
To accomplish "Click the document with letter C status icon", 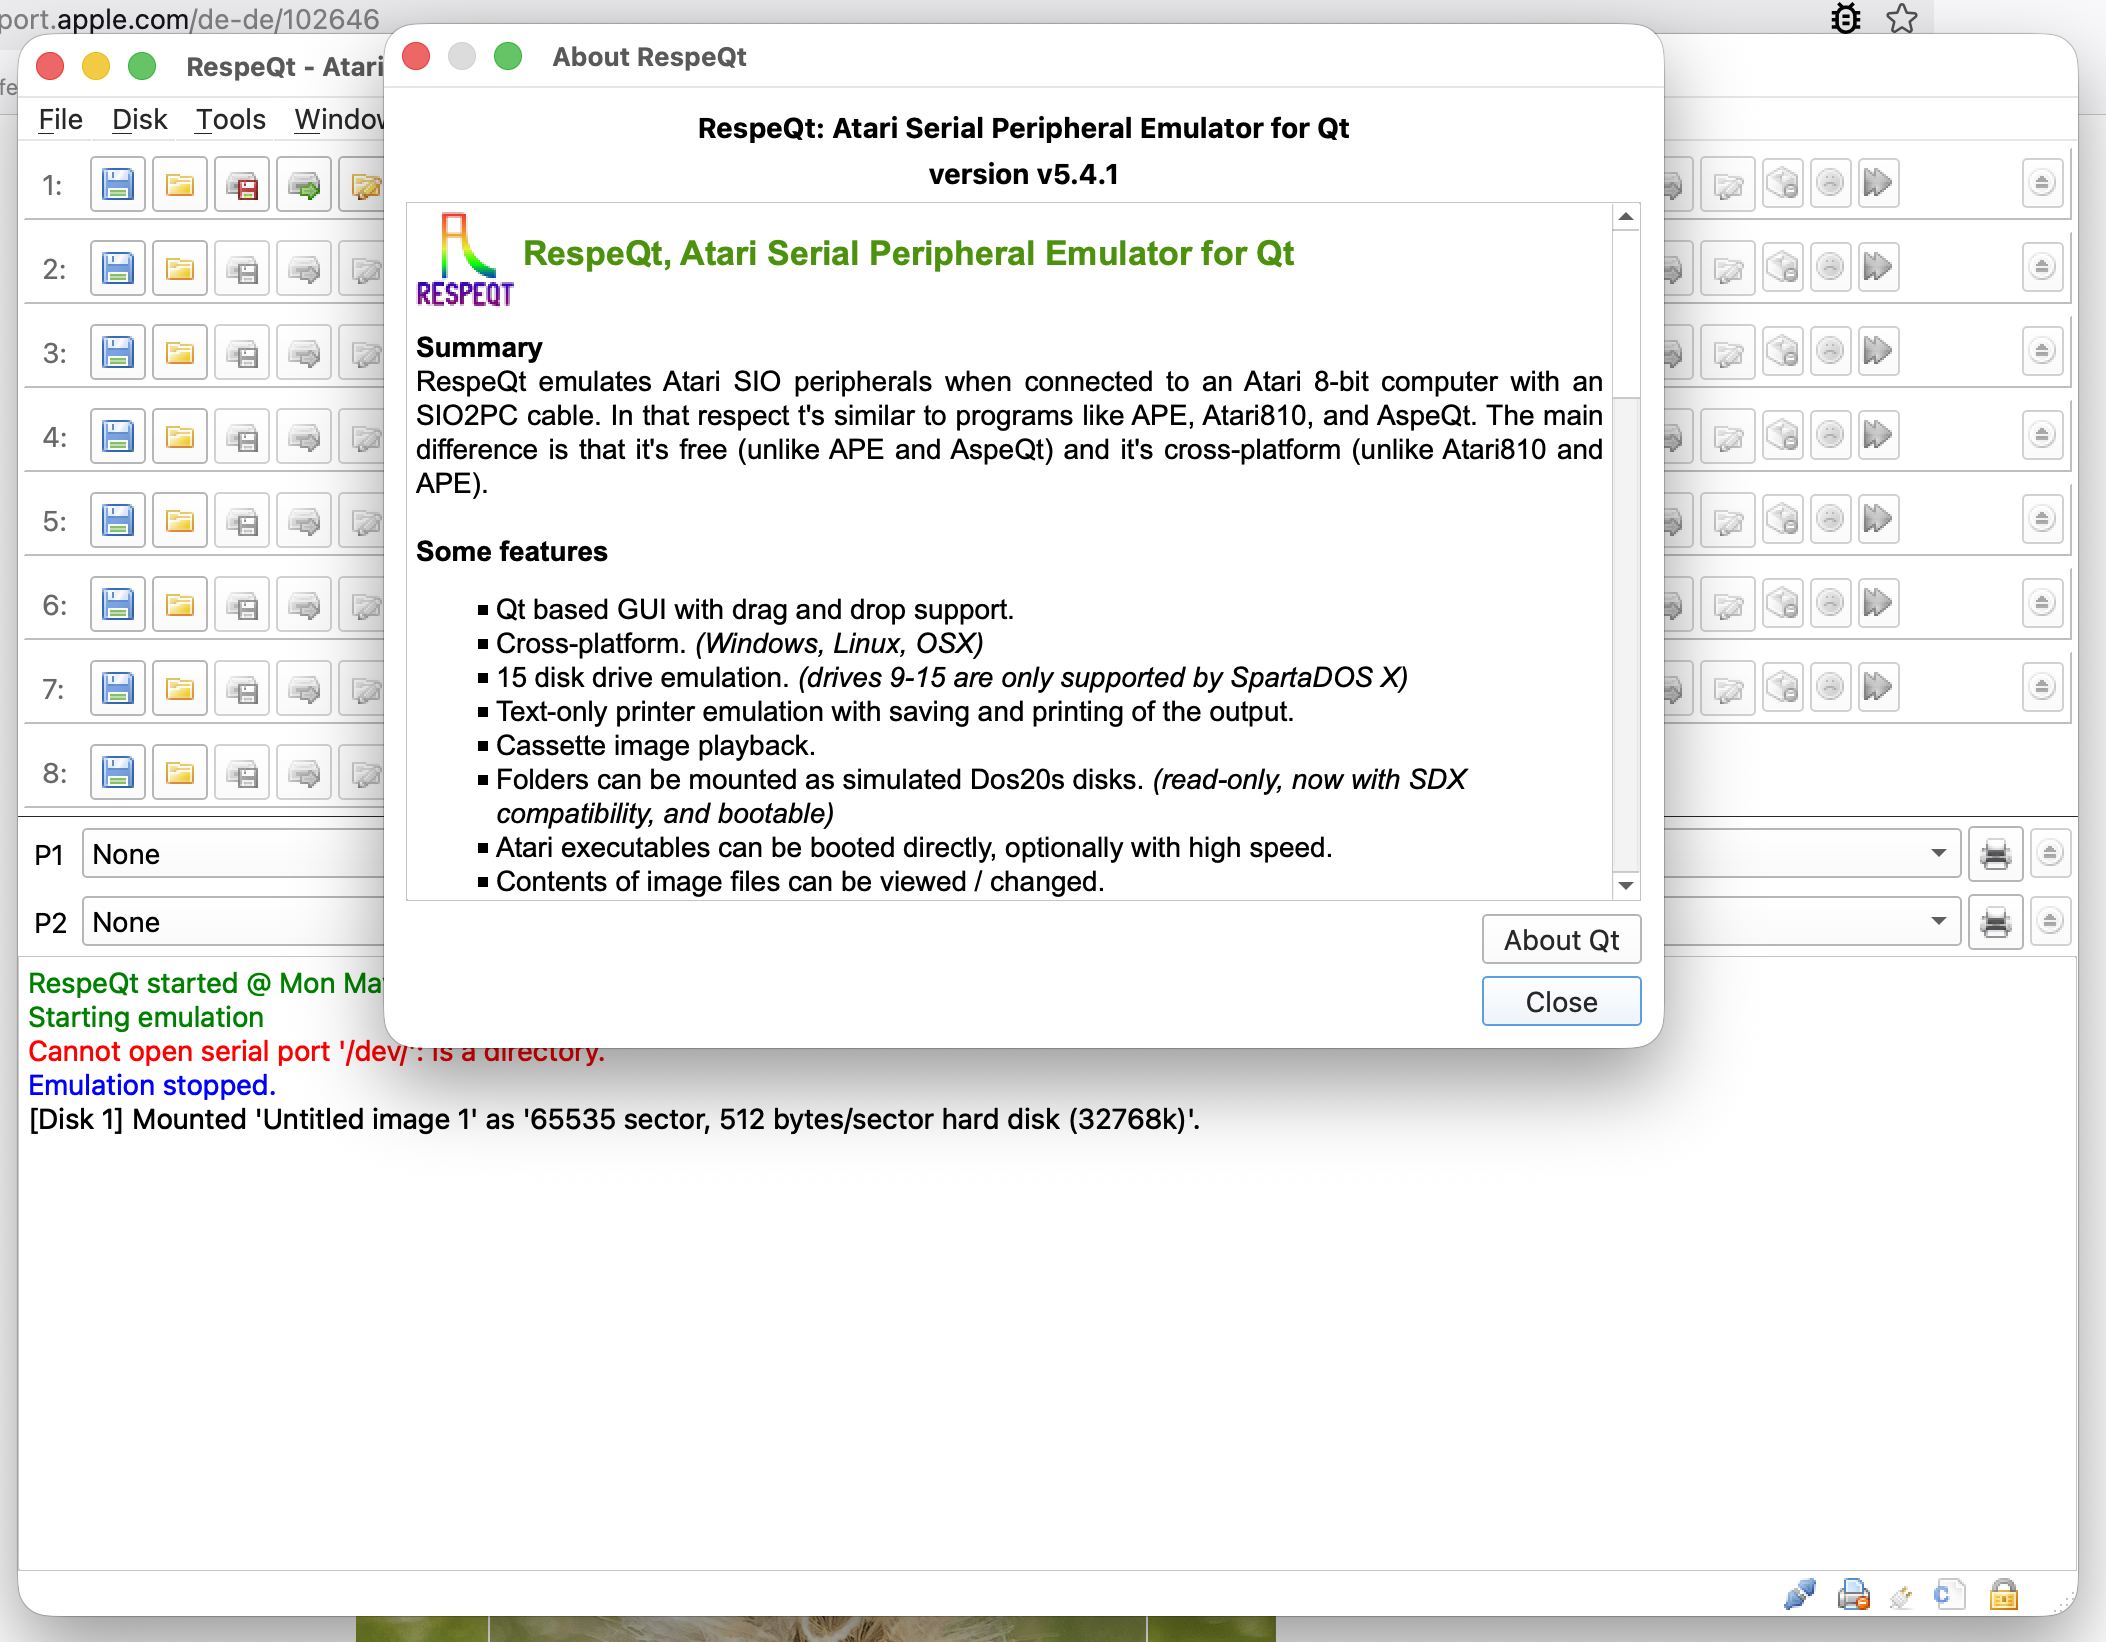I will [1949, 1595].
